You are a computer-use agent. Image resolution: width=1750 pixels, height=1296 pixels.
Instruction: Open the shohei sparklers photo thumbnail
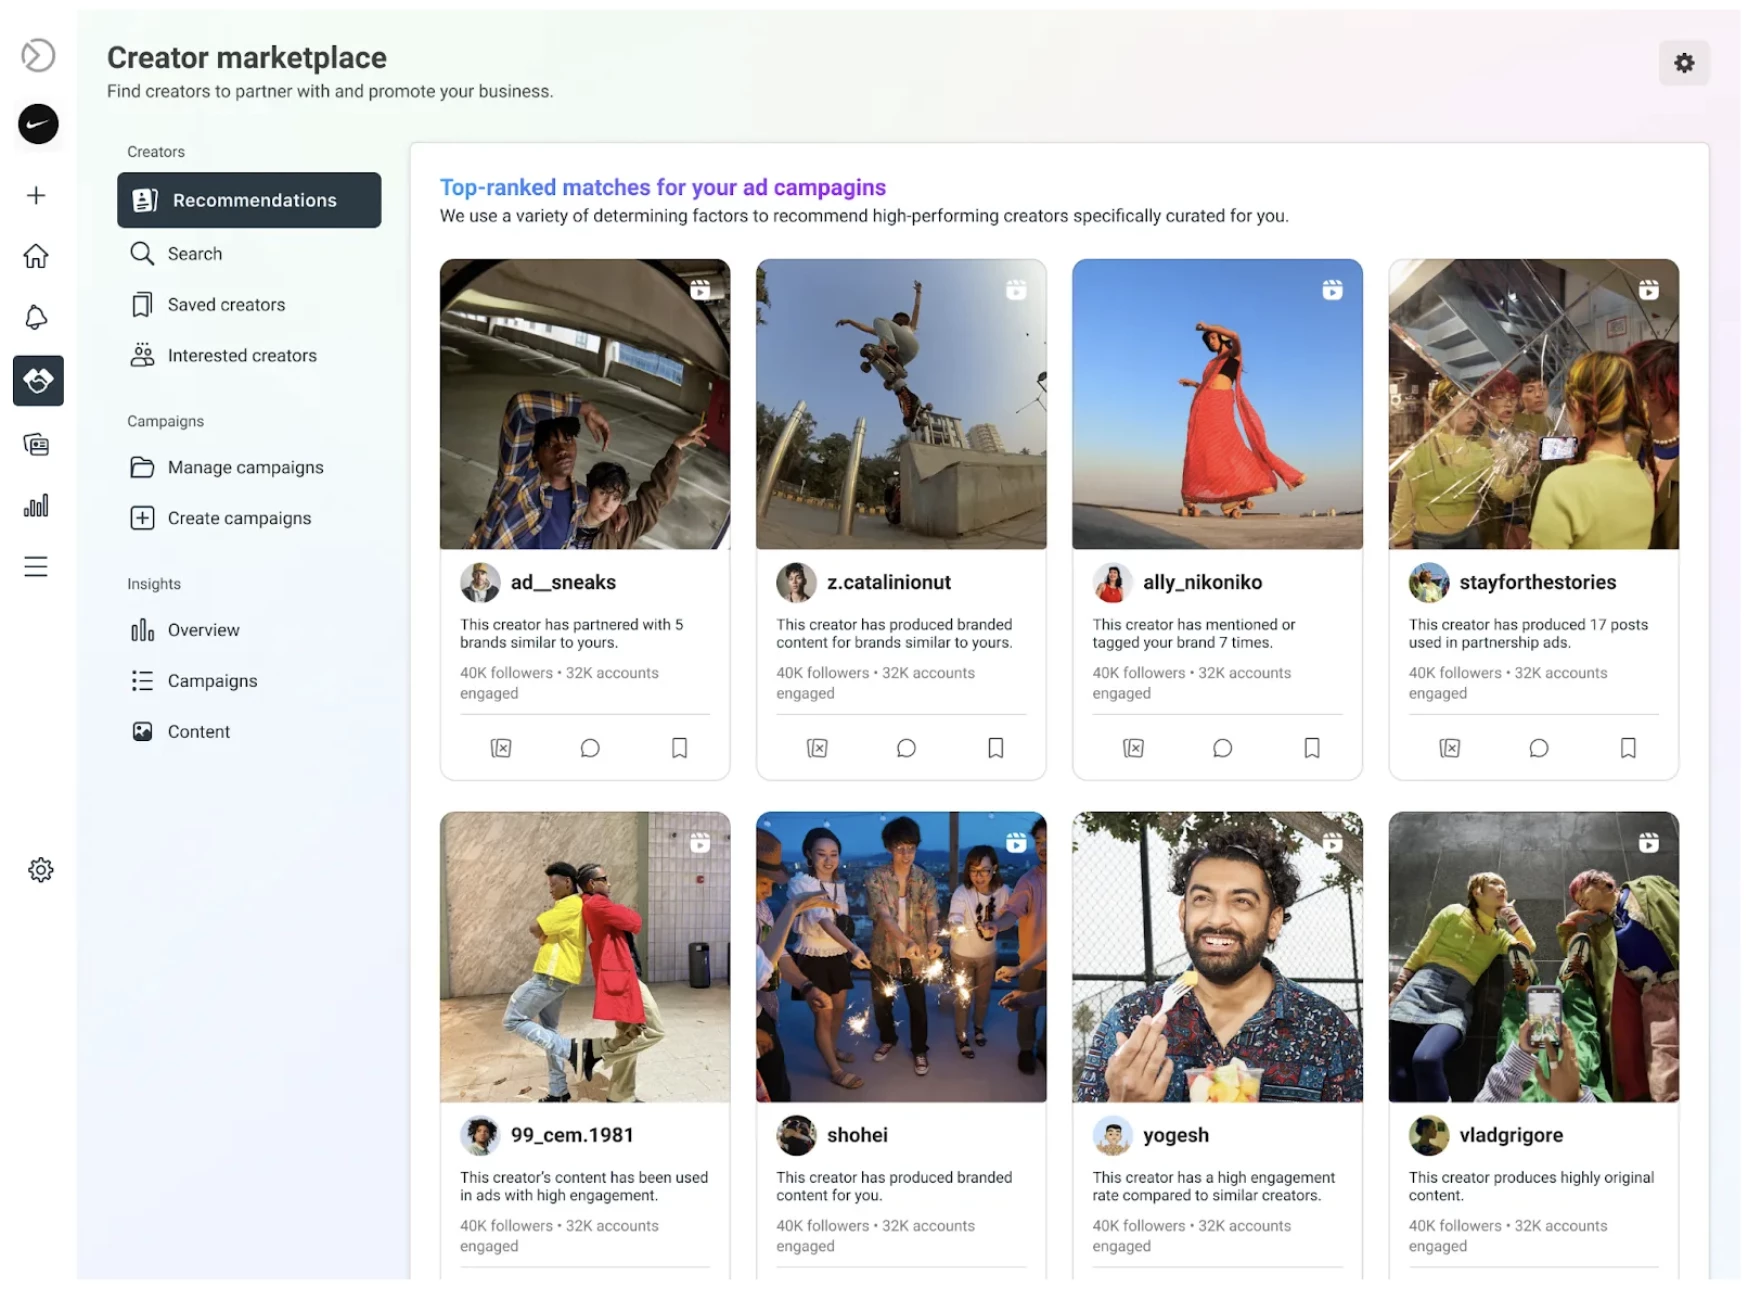(x=901, y=957)
